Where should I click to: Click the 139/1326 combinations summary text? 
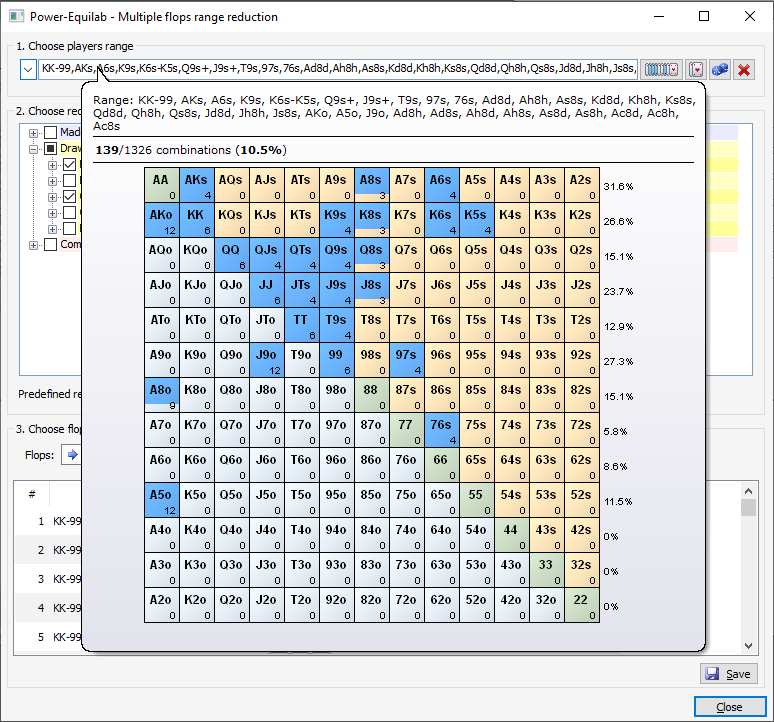pyautogui.click(x=191, y=150)
